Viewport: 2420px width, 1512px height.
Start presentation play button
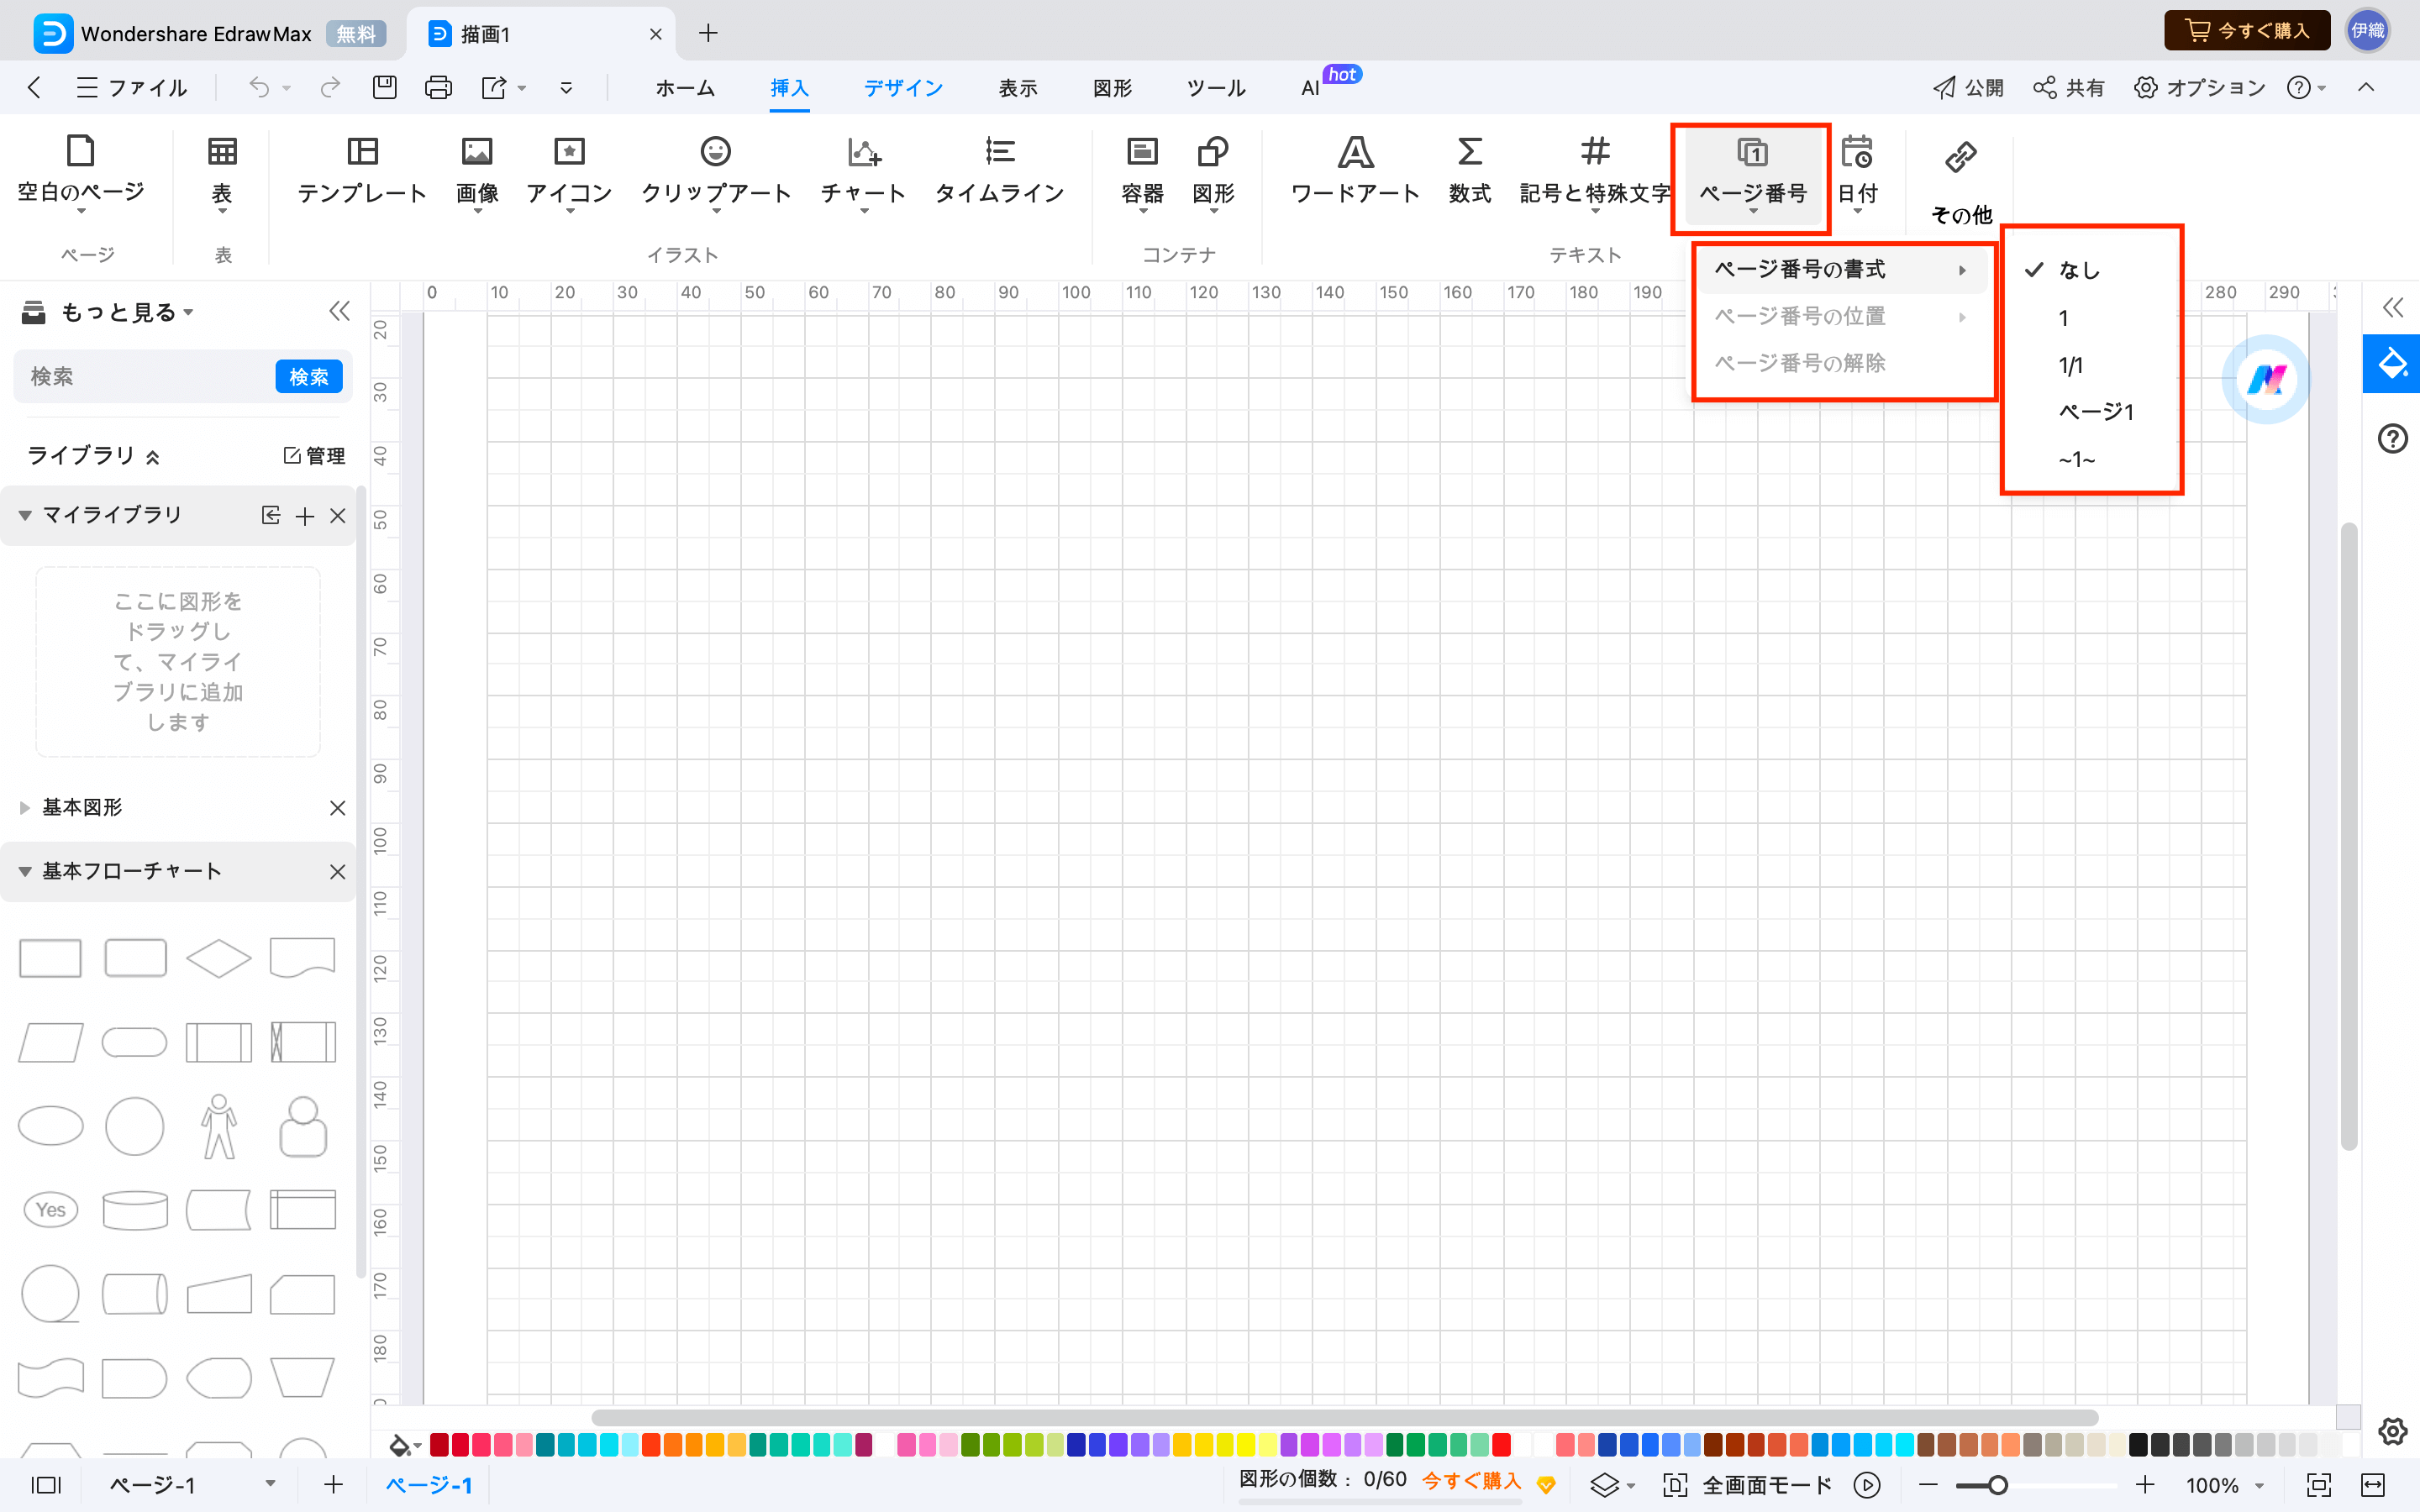point(1867,1485)
